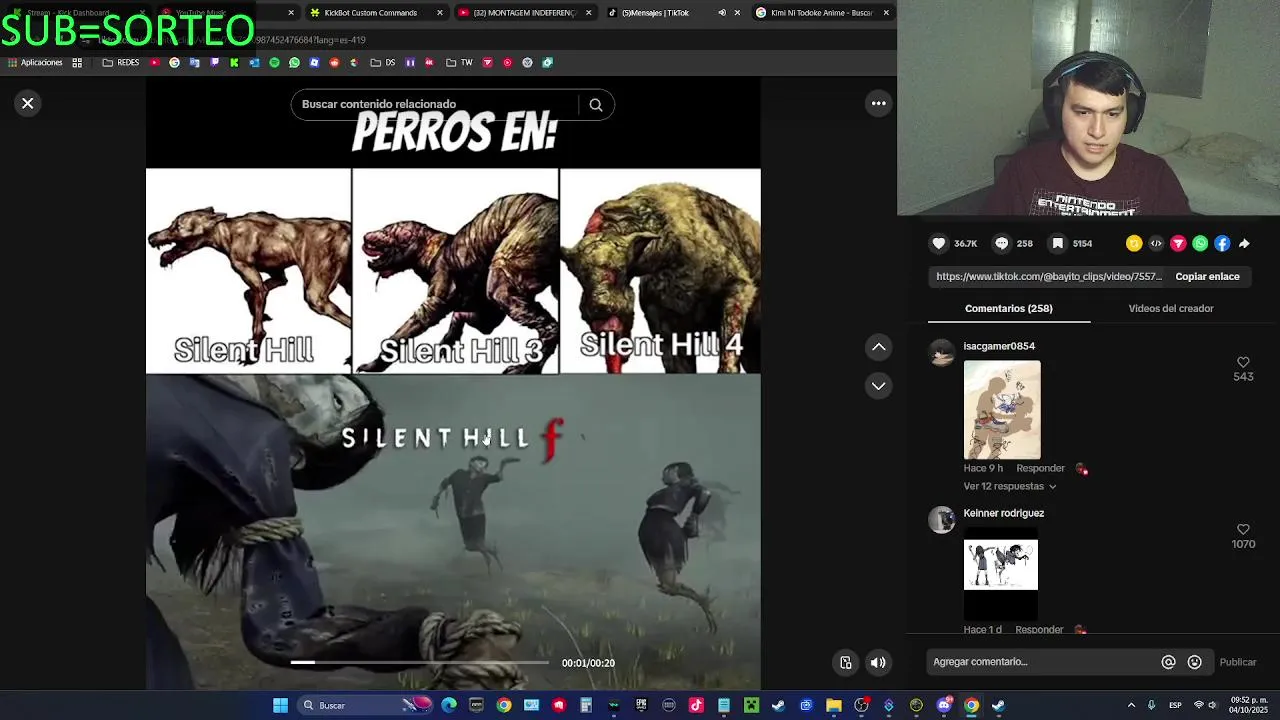
Task: Save video with bookmark icon
Action: tap(1057, 243)
